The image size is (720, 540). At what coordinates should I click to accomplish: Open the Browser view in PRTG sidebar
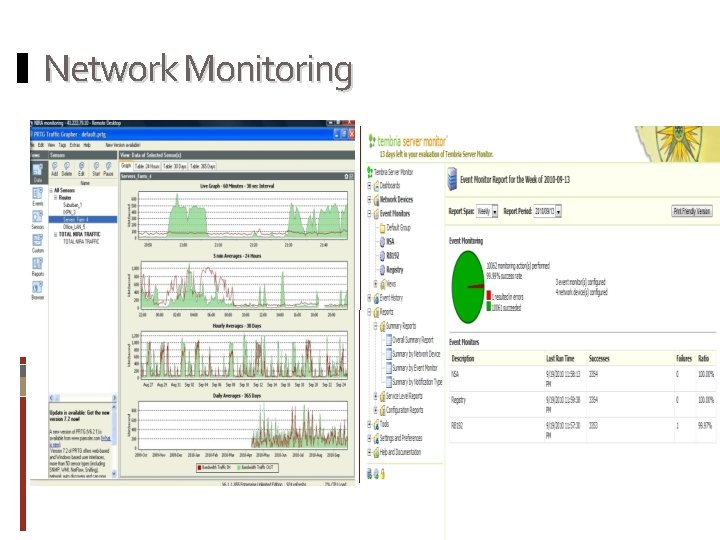click(x=38, y=290)
